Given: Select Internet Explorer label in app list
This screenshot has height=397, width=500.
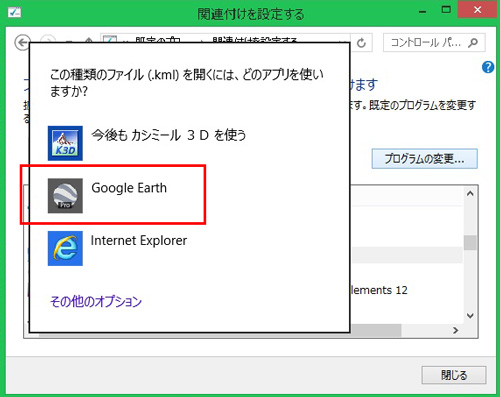Looking at the screenshot, I should click(x=139, y=241).
